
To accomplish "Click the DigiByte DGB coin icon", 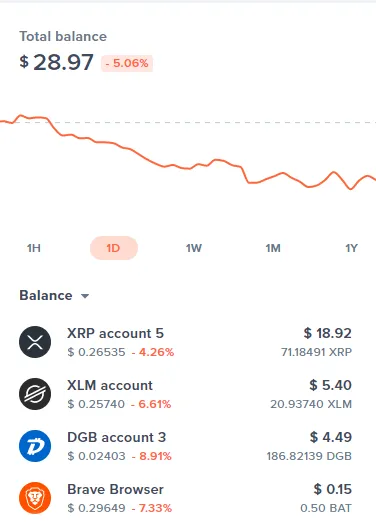I will click(35, 446).
